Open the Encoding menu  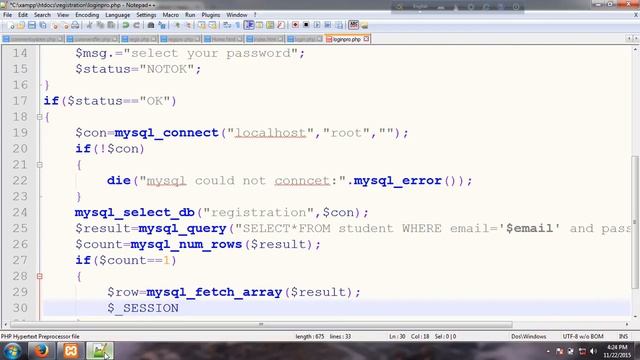tap(87, 15)
